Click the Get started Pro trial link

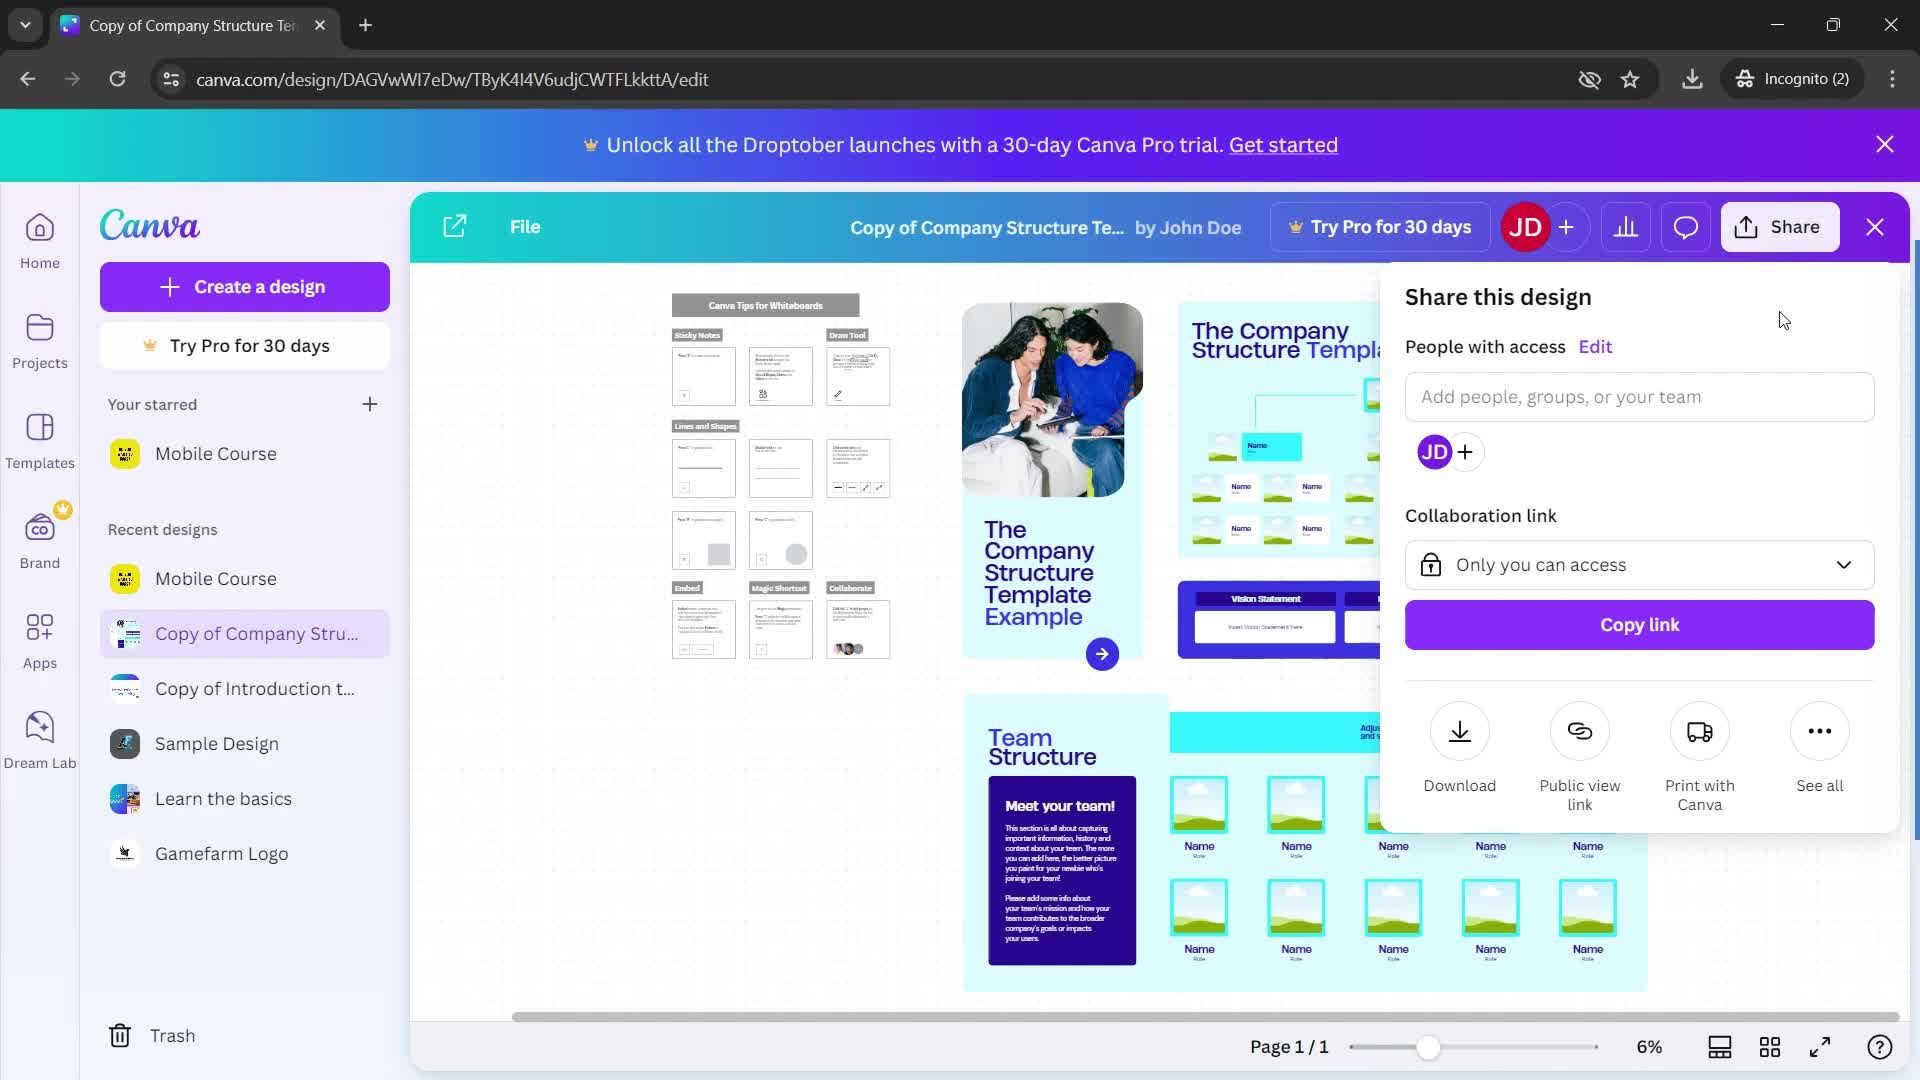coord(1283,145)
